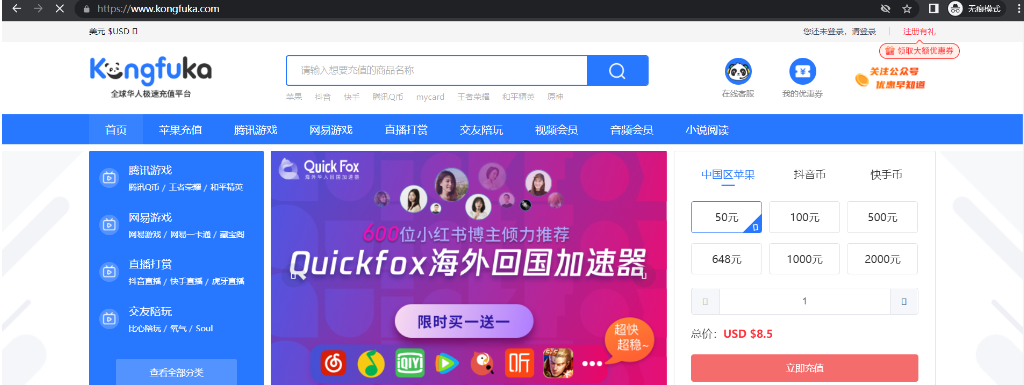Click the 查看全部分类 button

176,372
